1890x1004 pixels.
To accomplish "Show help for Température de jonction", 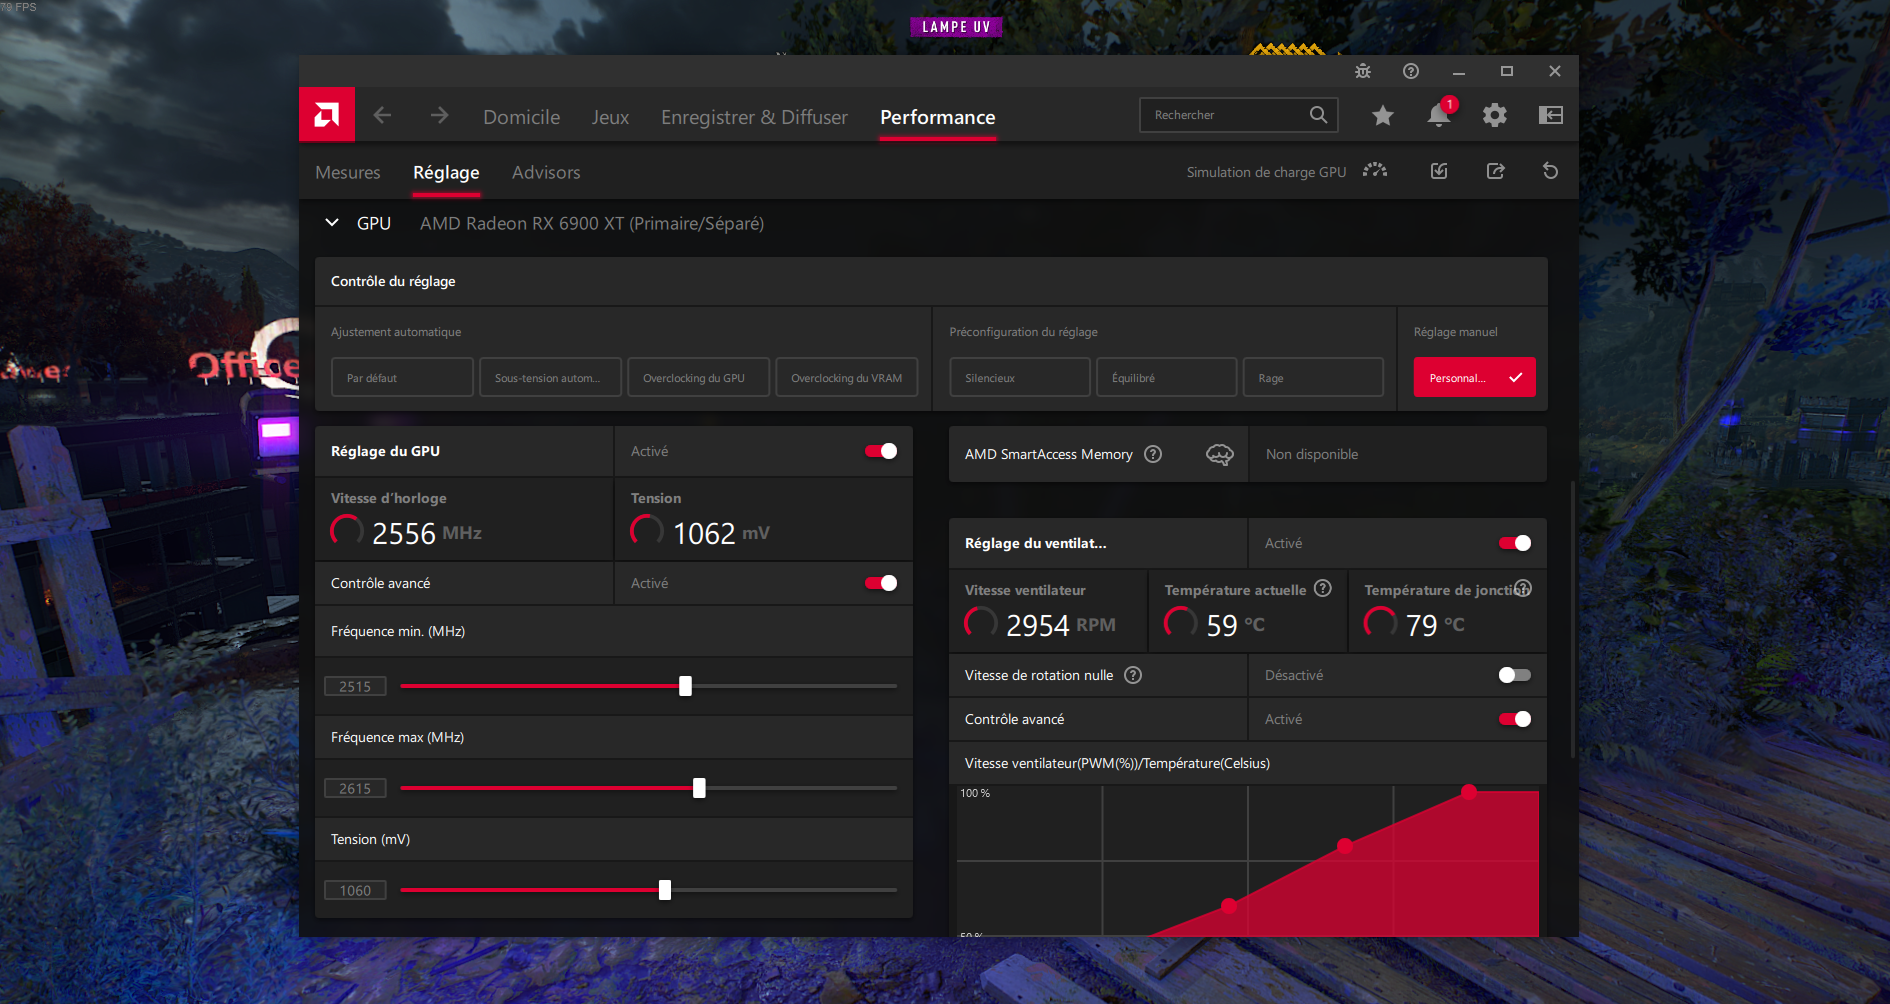I will (x=1523, y=589).
